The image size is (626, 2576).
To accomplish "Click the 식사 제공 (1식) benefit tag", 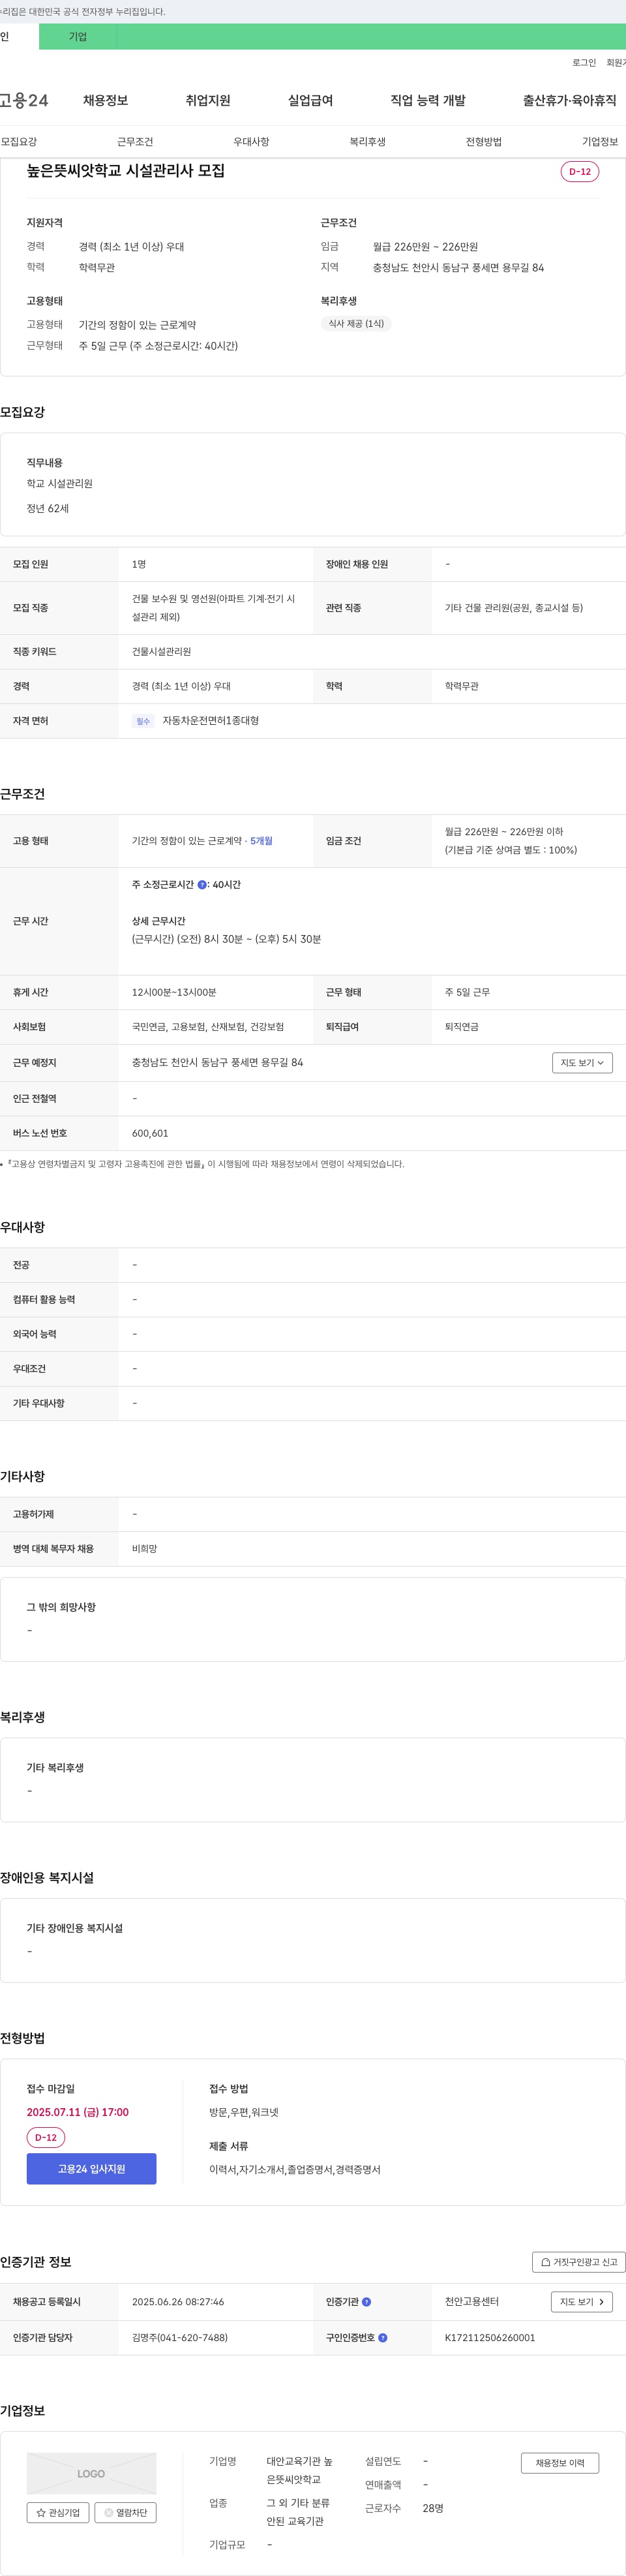I will pyautogui.click(x=356, y=324).
